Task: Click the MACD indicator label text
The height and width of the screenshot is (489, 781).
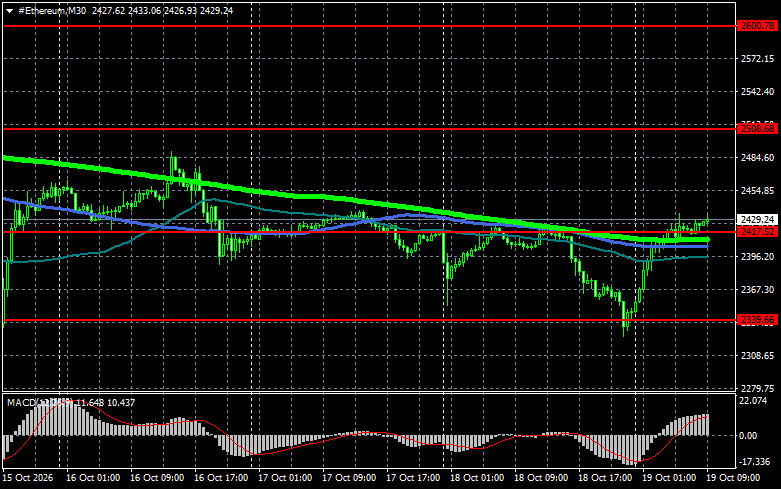Action: tap(71, 402)
